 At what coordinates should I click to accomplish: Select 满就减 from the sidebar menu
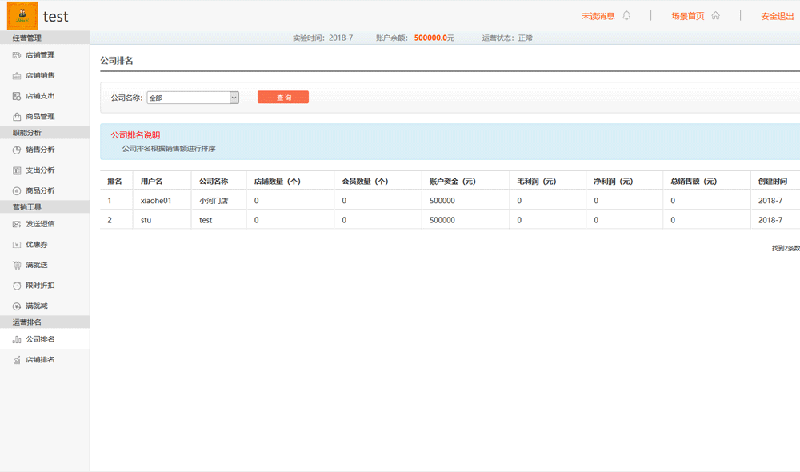click(x=38, y=305)
